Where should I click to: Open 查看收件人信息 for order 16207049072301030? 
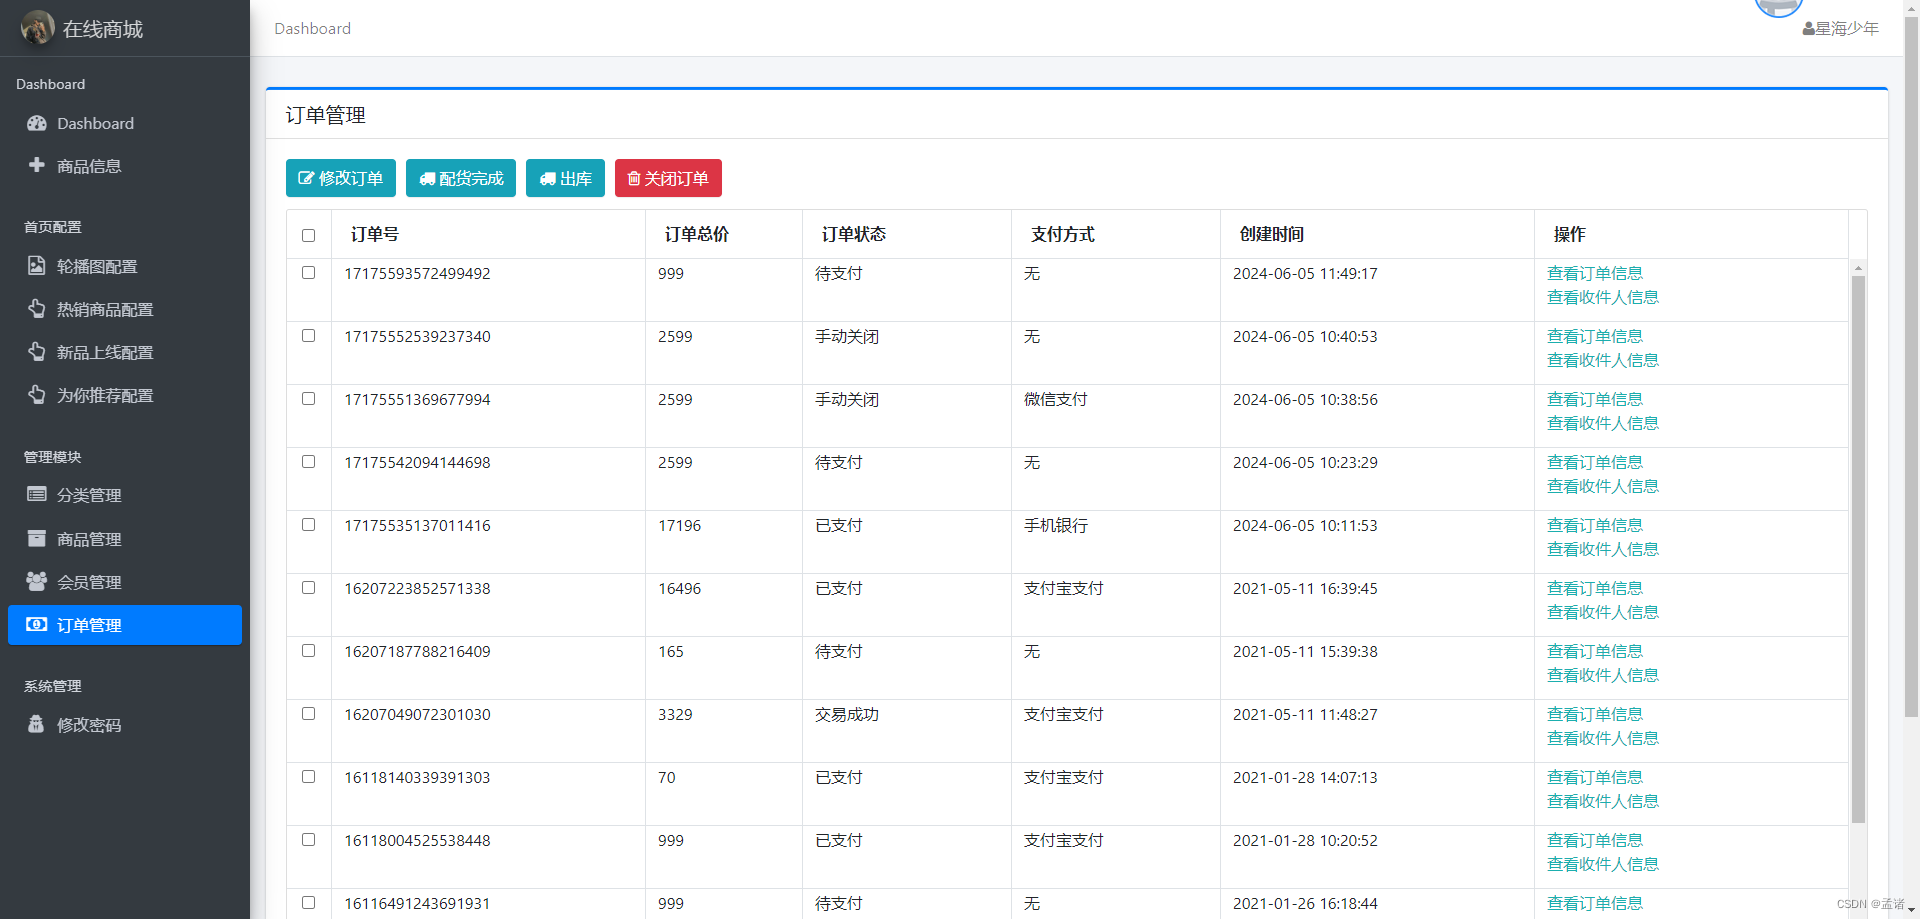1603,738
